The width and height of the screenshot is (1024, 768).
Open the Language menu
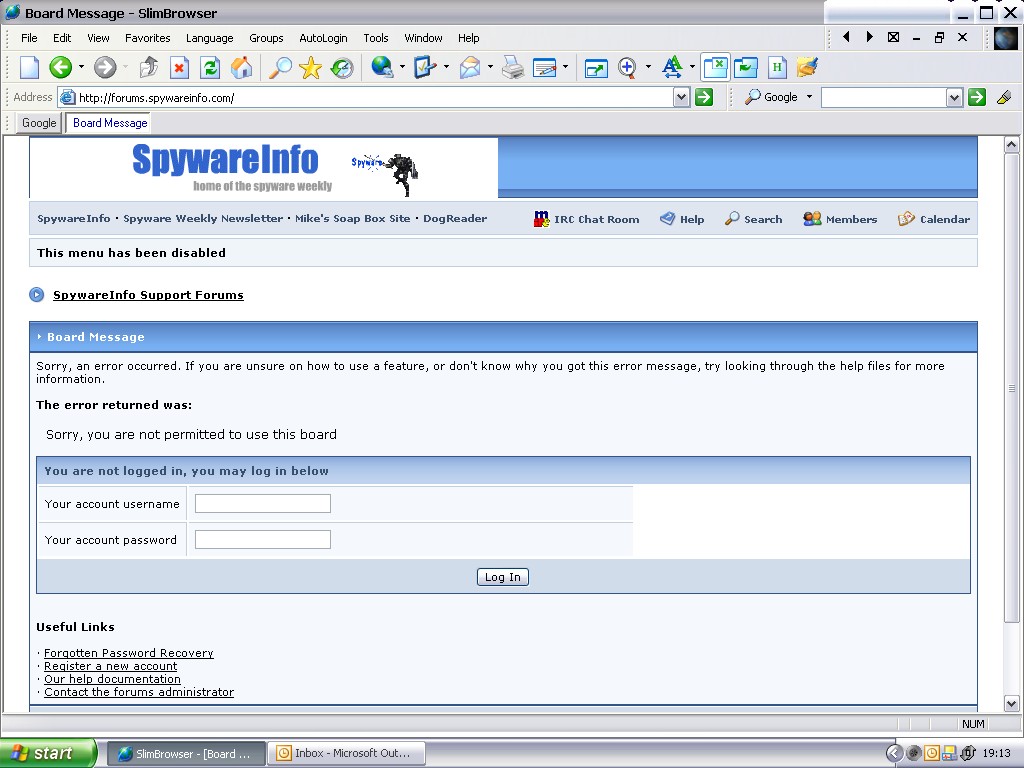coord(210,38)
